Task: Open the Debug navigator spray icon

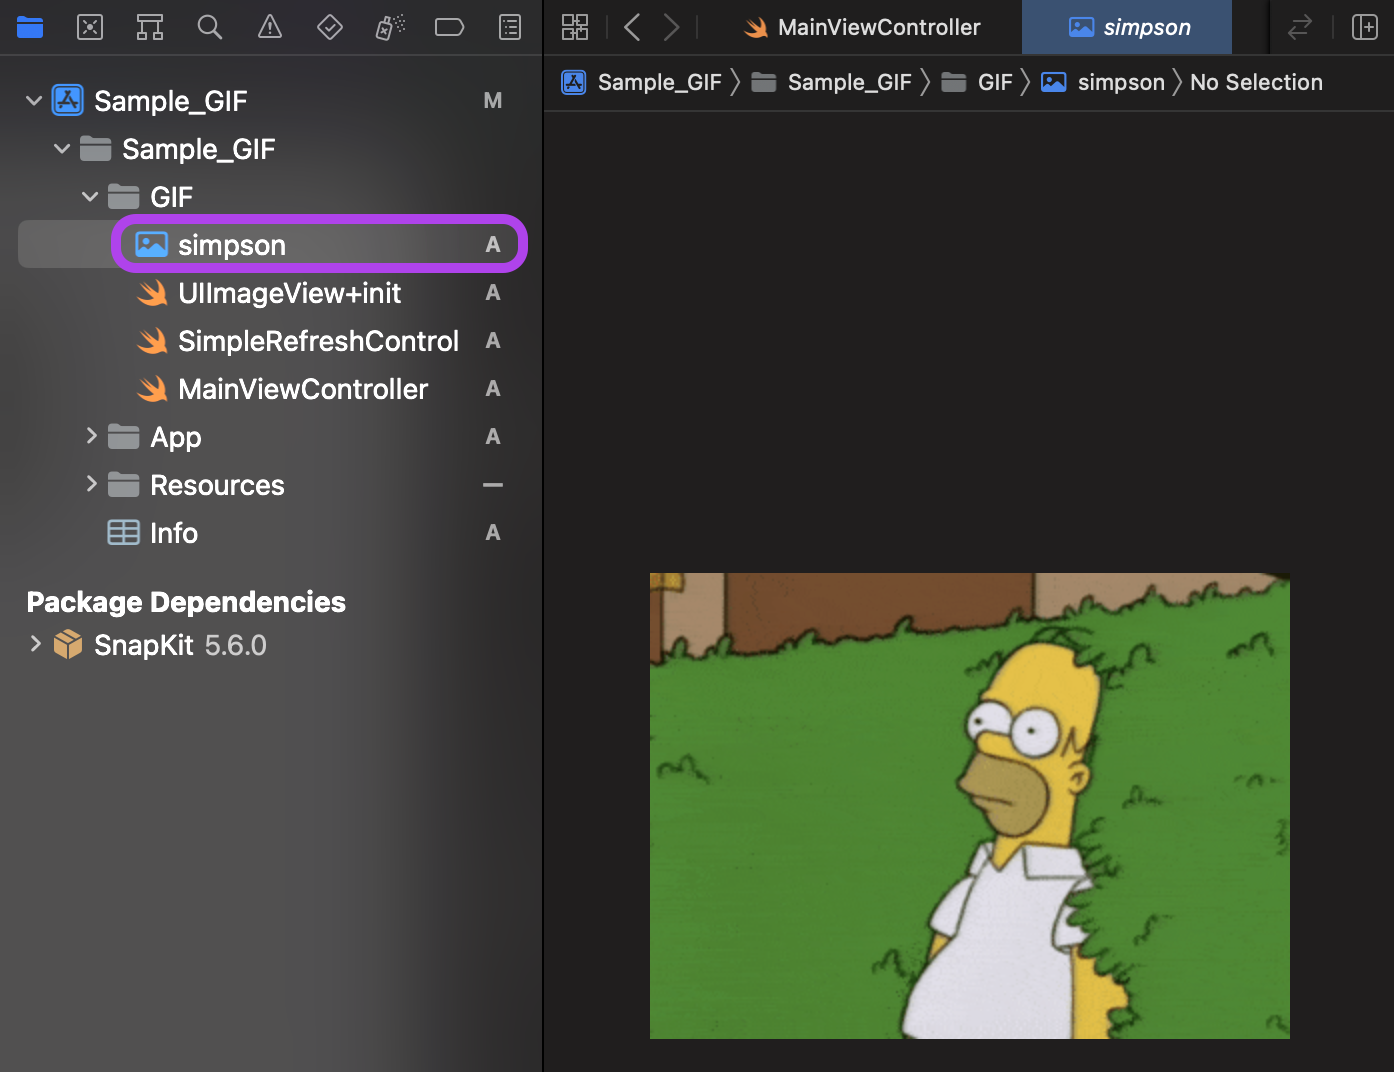Action: 390,27
